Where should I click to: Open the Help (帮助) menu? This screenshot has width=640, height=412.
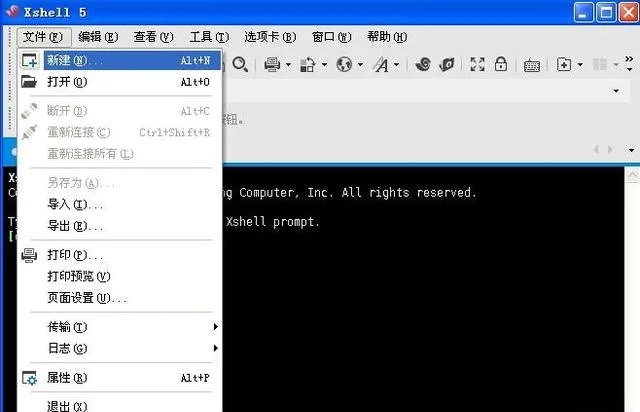coord(387,37)
